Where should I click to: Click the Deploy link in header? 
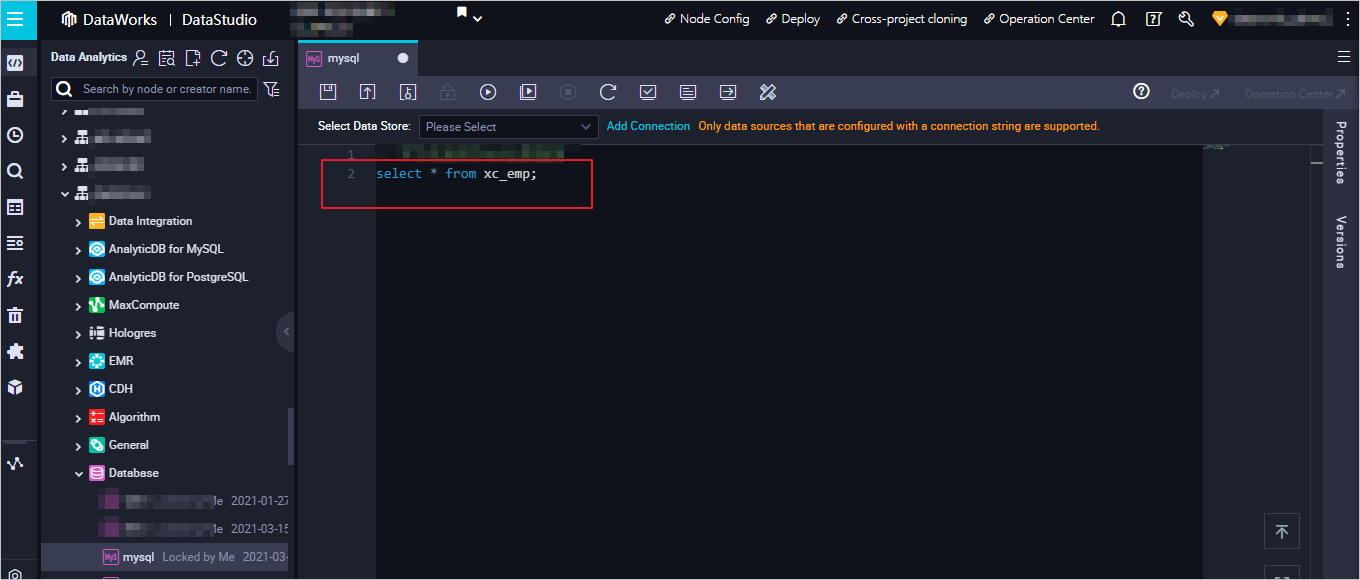click(x=793, y=19)
